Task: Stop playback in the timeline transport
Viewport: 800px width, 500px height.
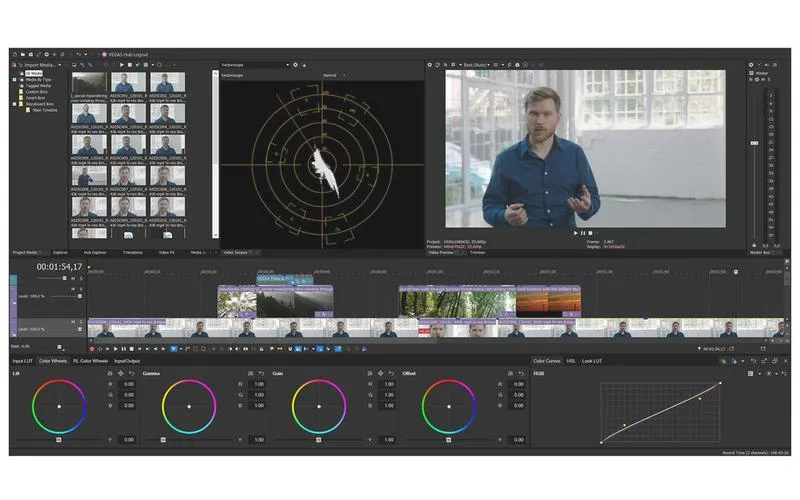Action: tap(132, 349)
